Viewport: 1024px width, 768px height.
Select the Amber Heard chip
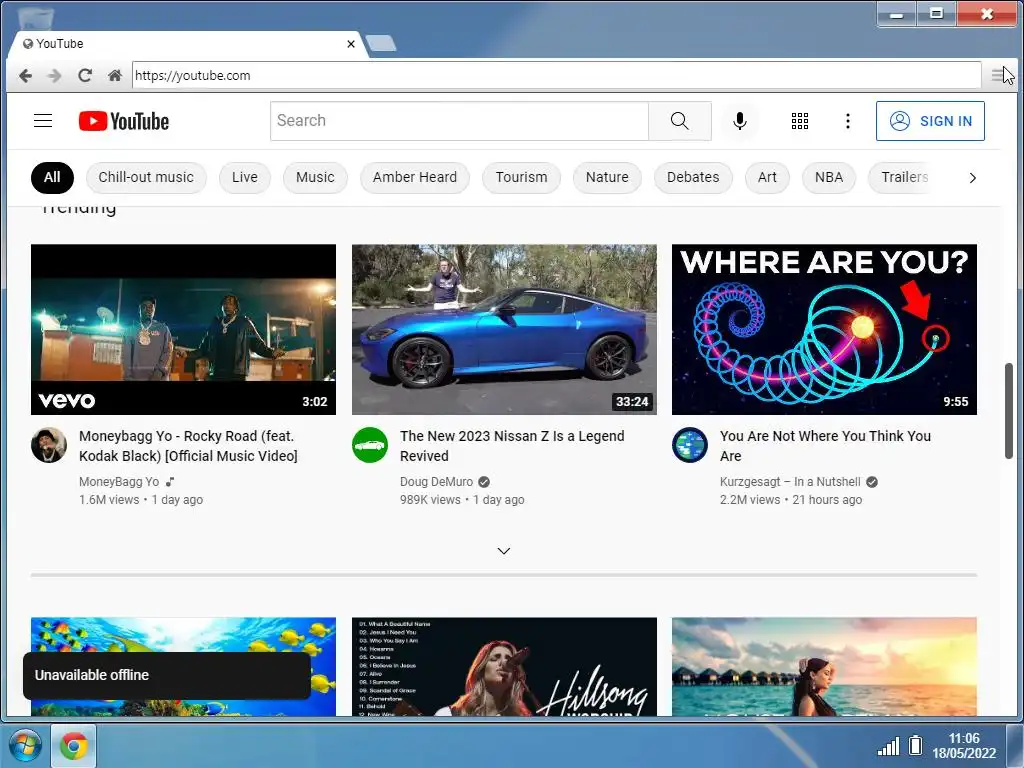tap(415, 178)
